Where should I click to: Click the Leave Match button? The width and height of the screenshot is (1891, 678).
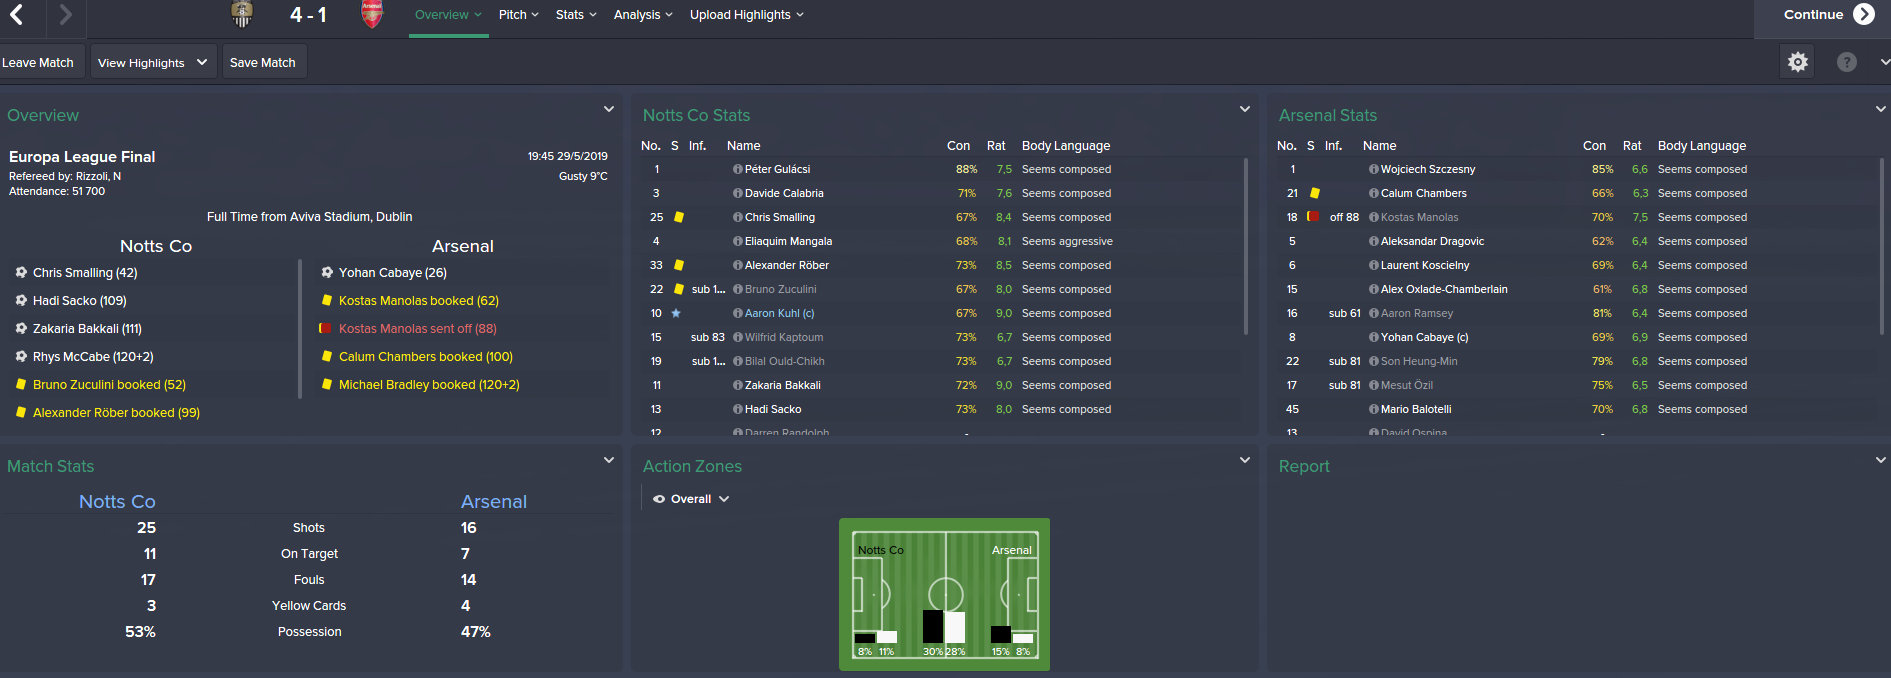point(40,62)
